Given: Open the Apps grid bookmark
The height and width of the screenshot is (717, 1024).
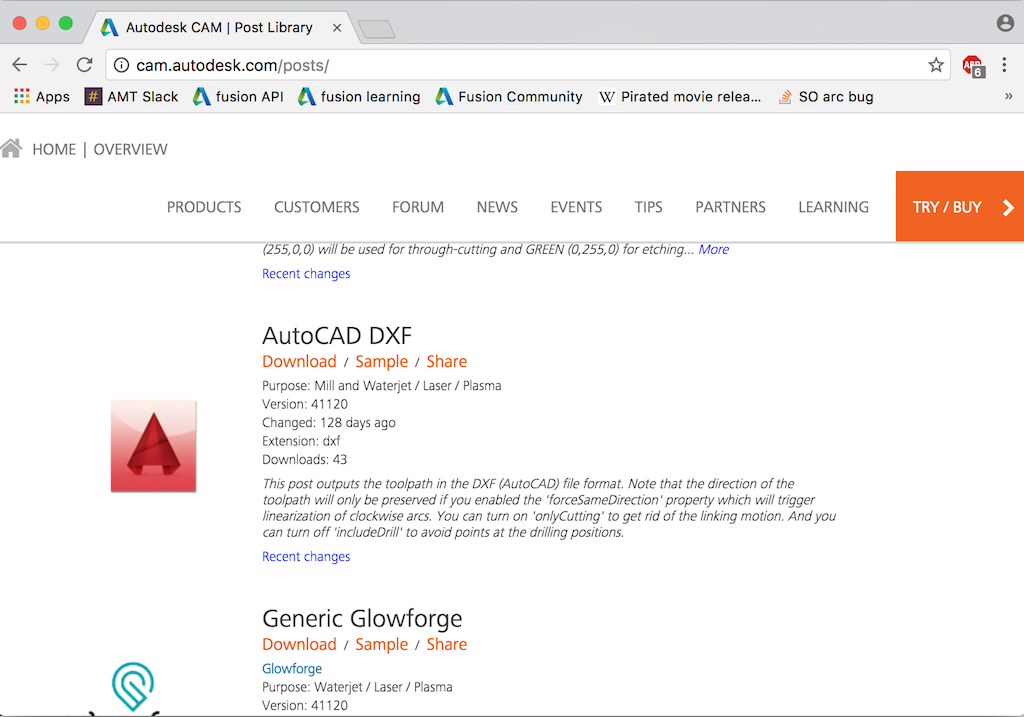Looking at the screenshot, I should (41, 97).
